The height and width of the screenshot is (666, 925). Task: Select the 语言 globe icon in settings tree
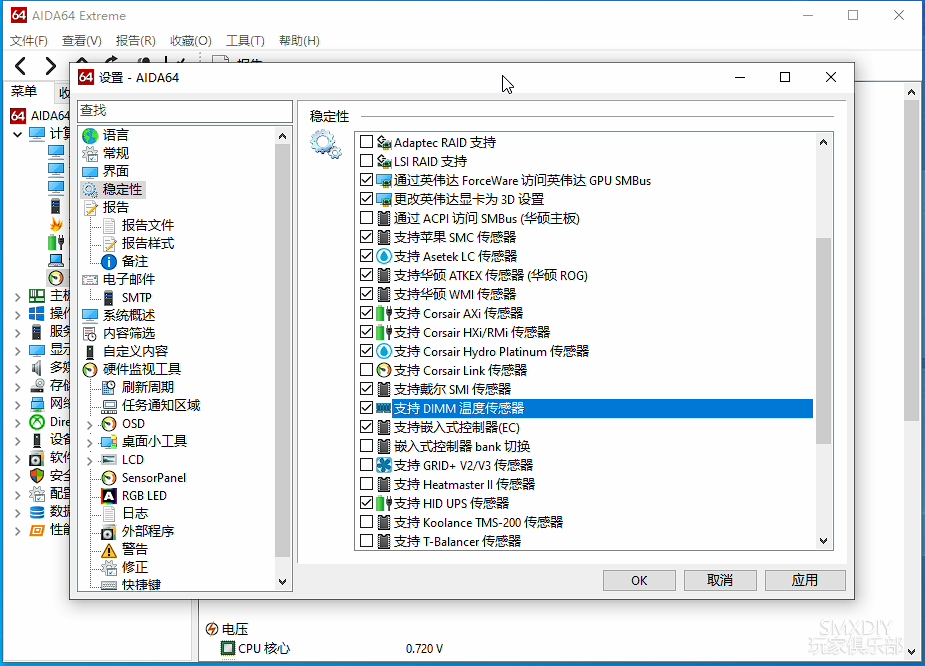(x=90, y=136)
